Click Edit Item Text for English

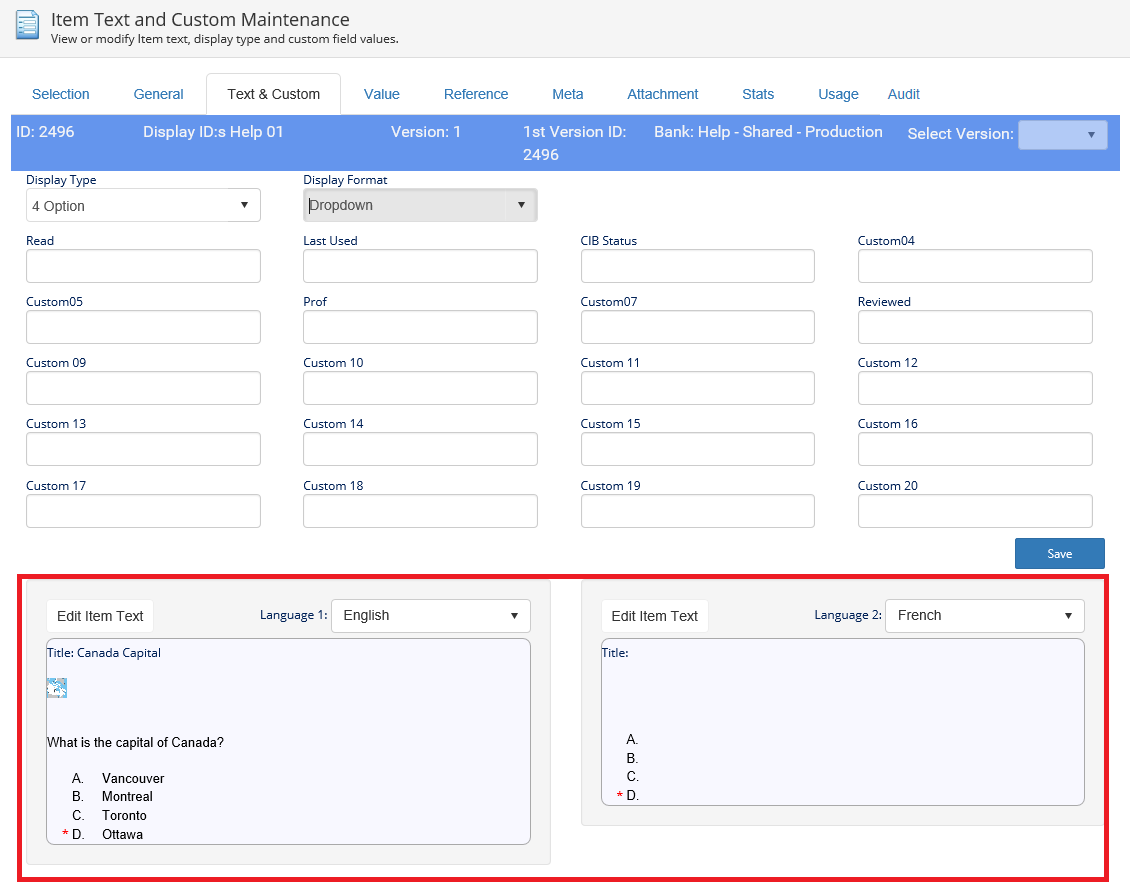pos(100,616)
